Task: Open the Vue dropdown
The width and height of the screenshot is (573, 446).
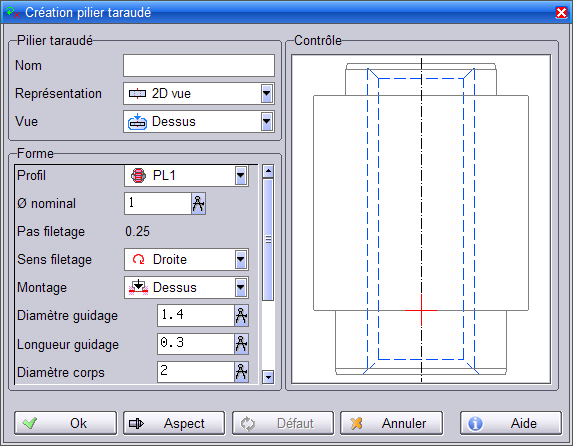Action: 267,122
